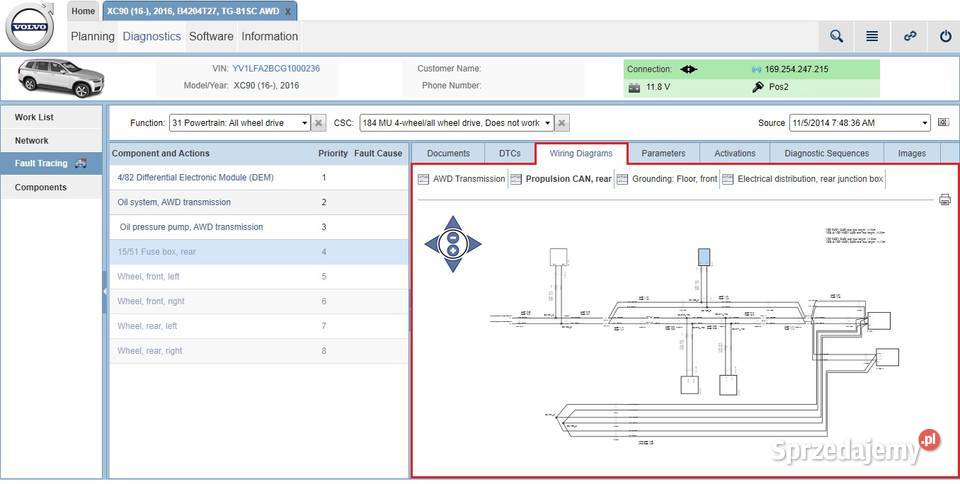
Task: Click the Propulsion CAN, rear diagram icon
Action: [516, 179]
